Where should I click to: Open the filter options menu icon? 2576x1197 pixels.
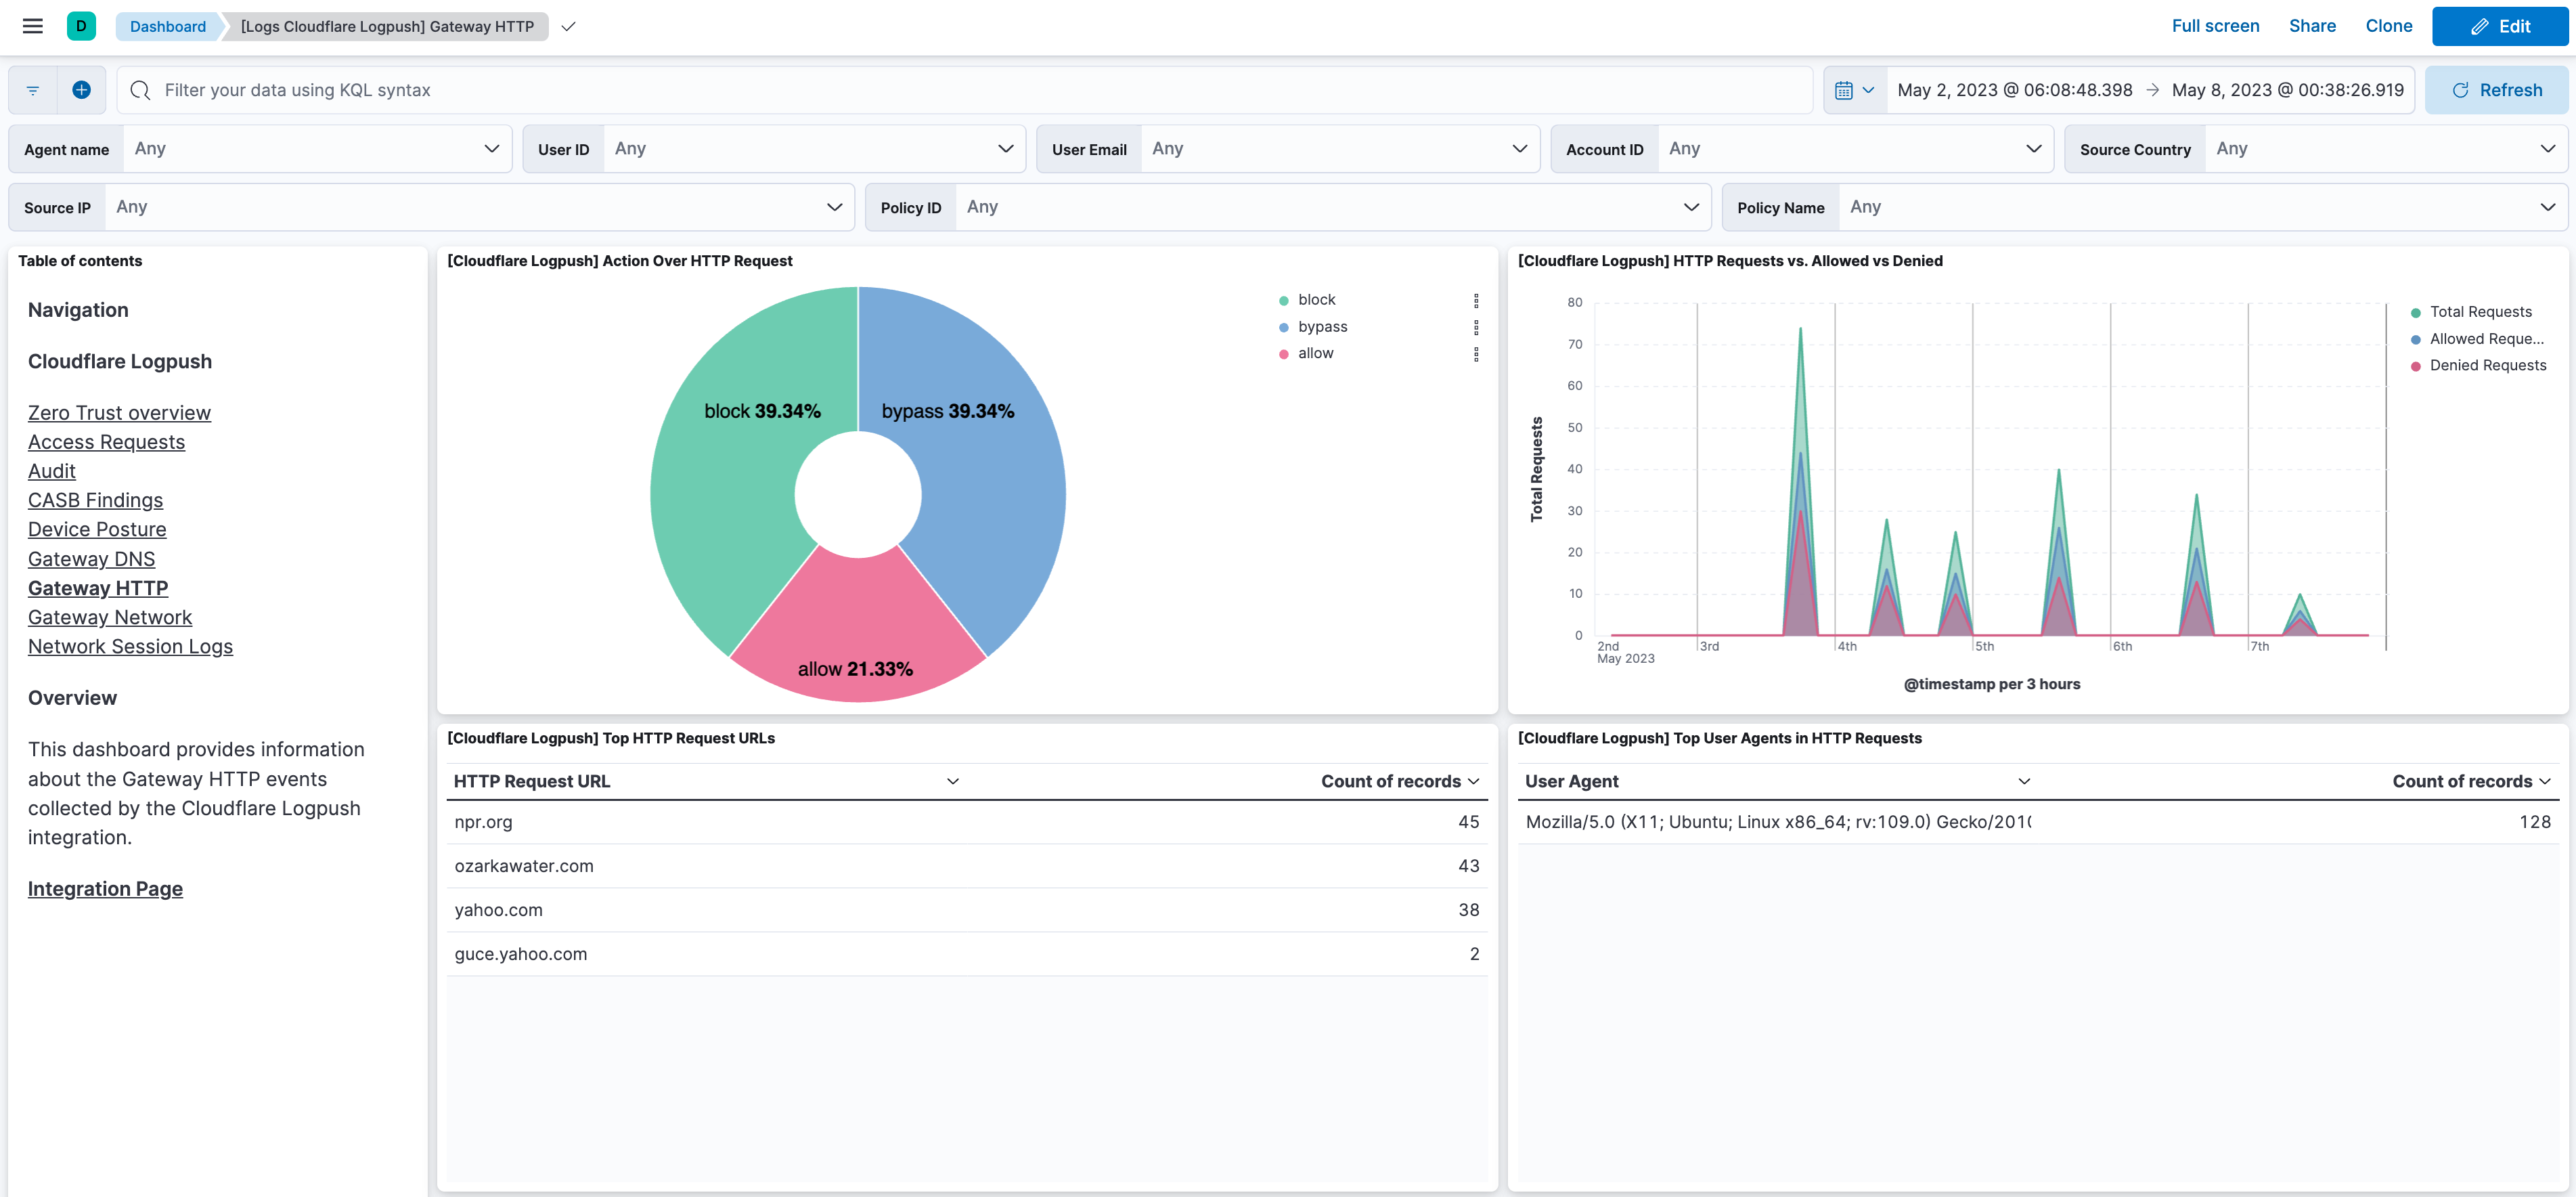(x=33, y=90)
